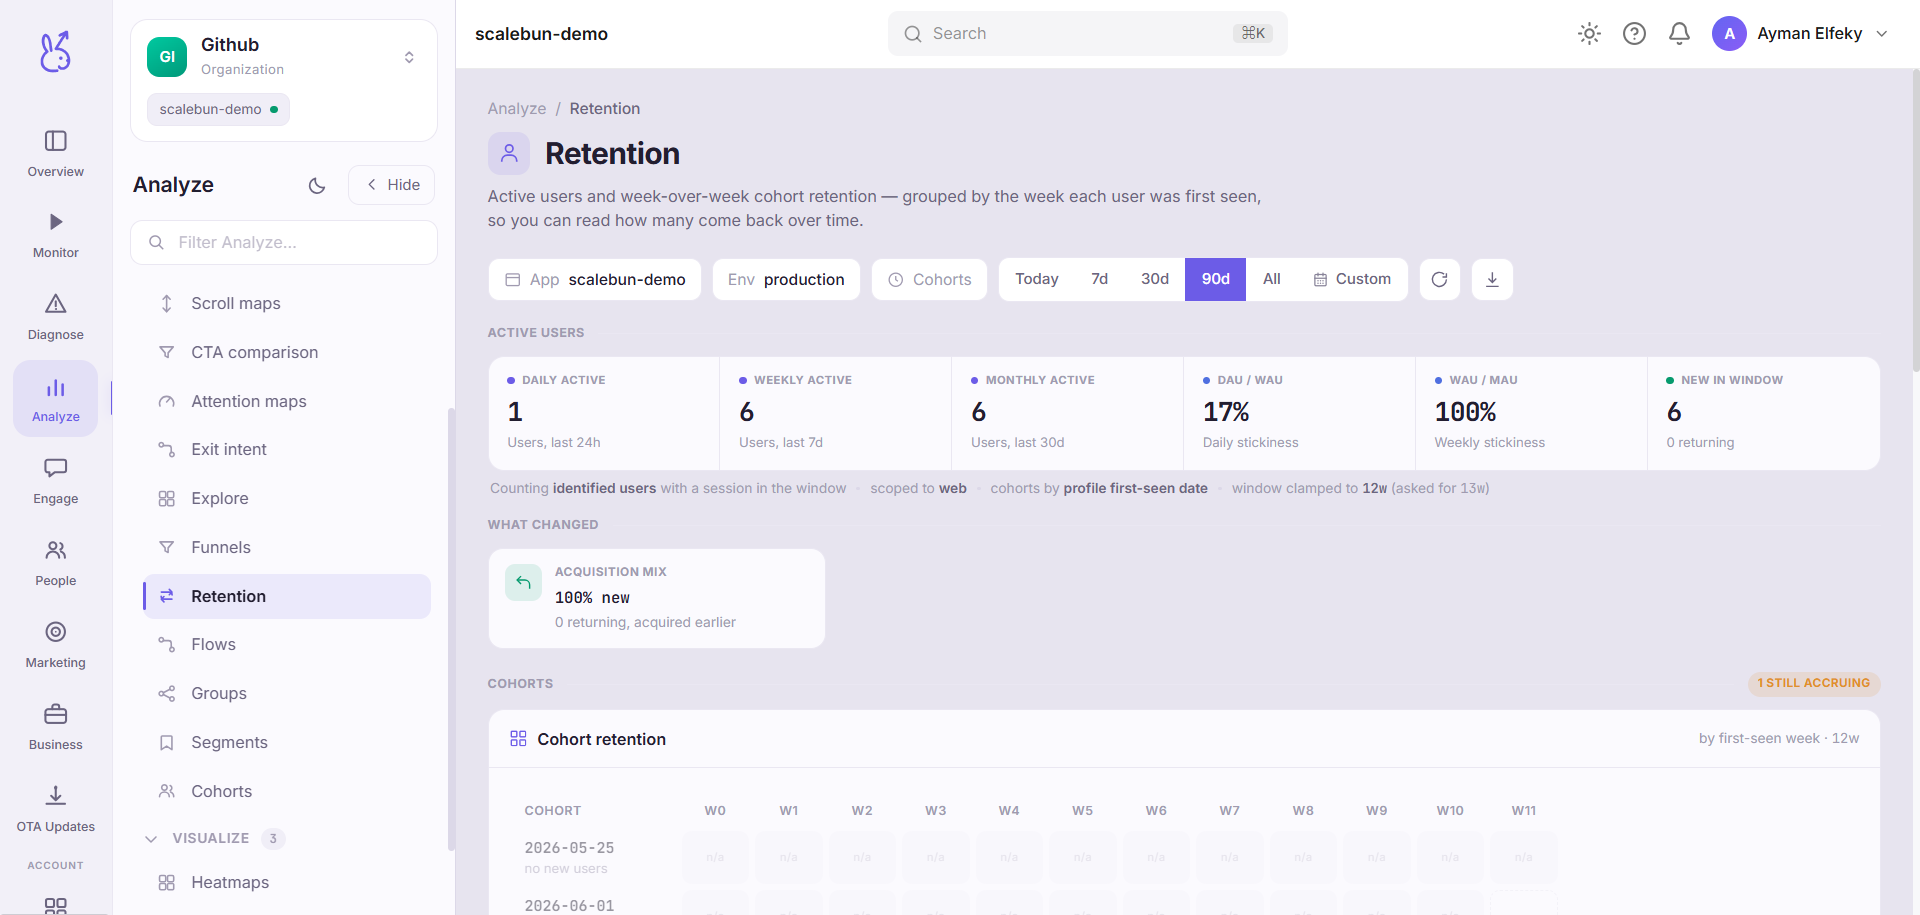
Task: Toggle the moon icon in Analyze panel
Action: pyautogui.click(x=317, y=185)
